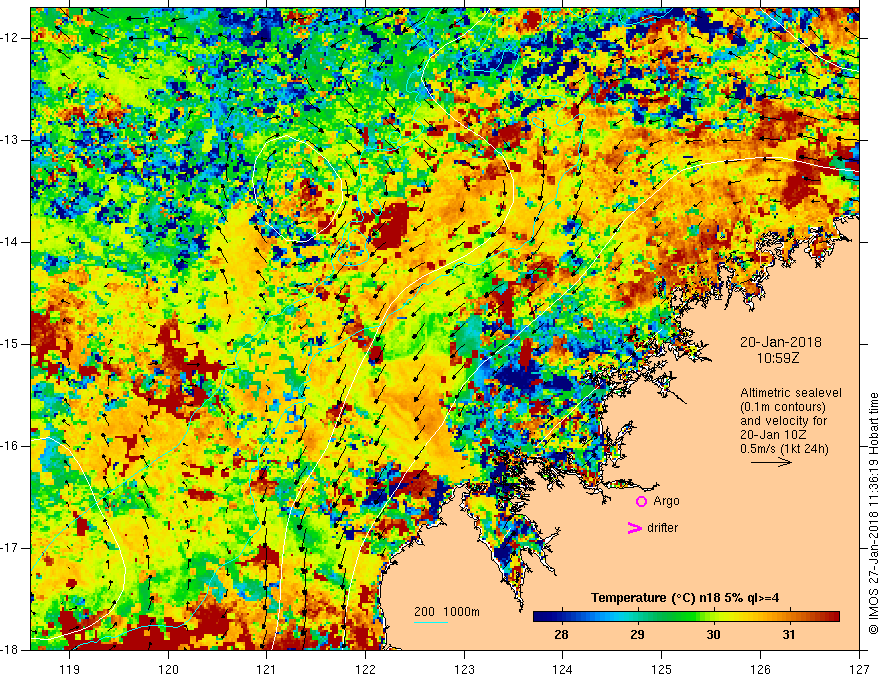The image size is (880, 680).
Task: Click the -14 latitude axis label
Action: tap(10, 242)
